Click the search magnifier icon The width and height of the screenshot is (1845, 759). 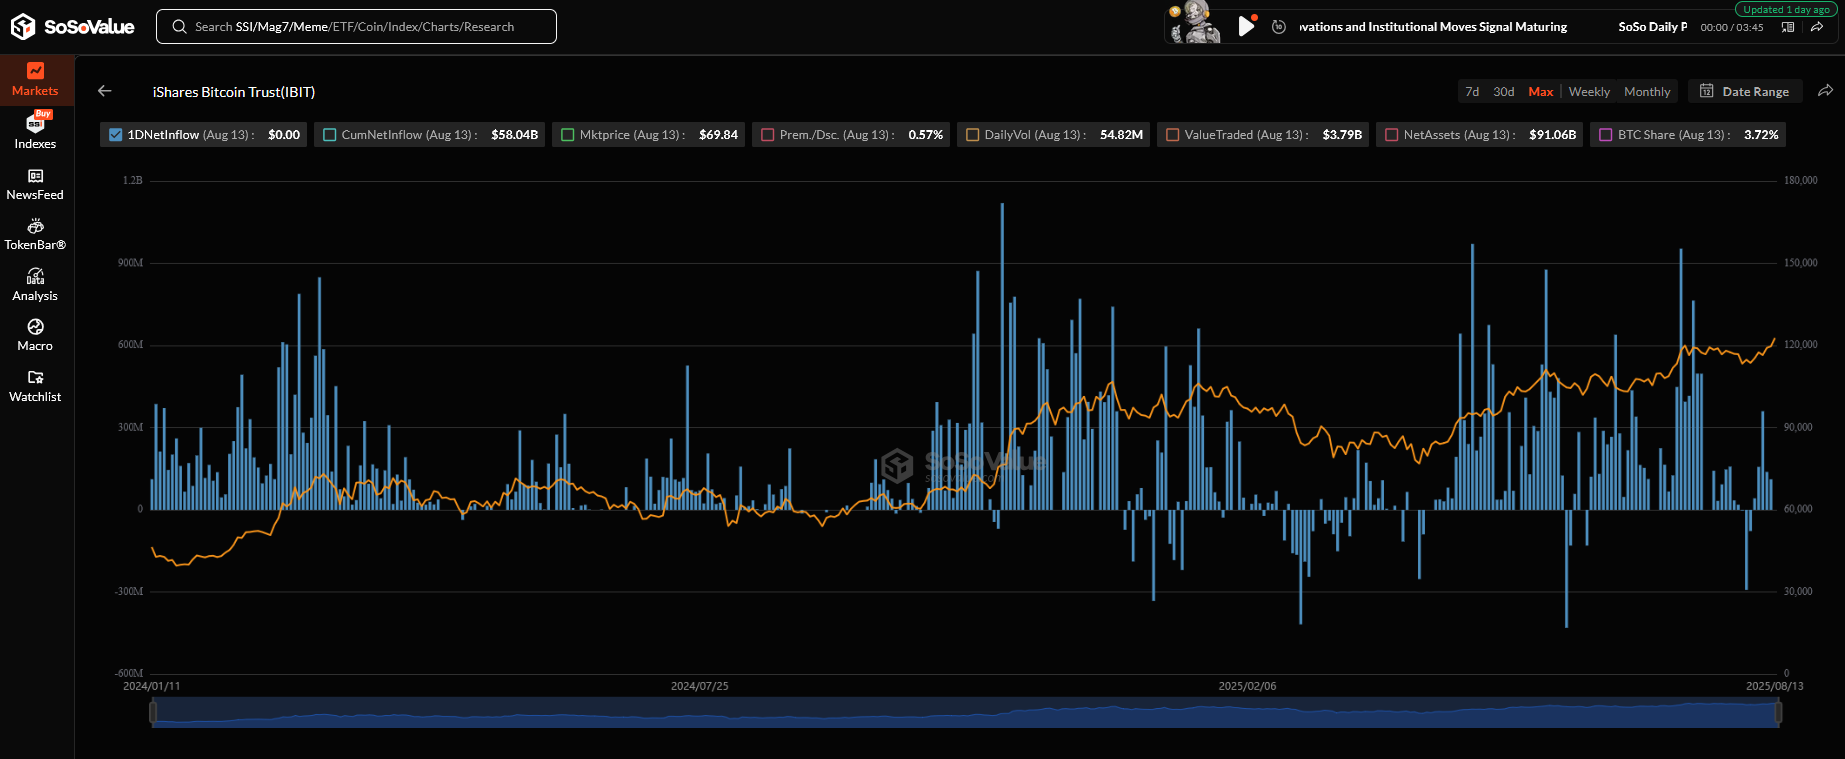click(x=180, y=27)
